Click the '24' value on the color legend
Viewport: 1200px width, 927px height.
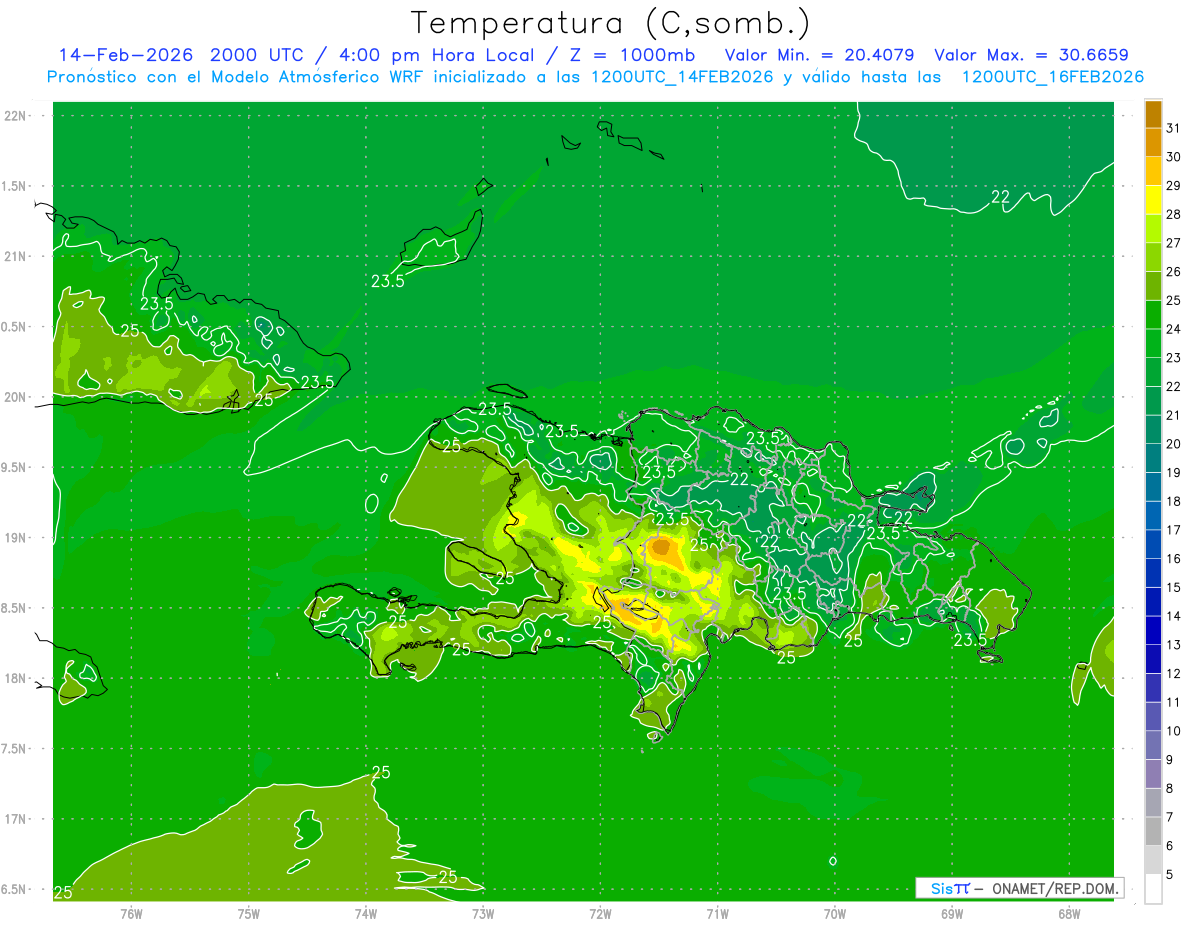click(x=1173, y=329)
